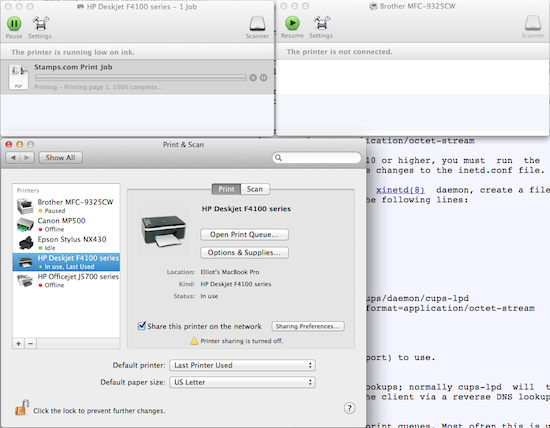The image size is (550, 428).
Task: Follow the xinetd(8) link in background document
Action: 400,190
